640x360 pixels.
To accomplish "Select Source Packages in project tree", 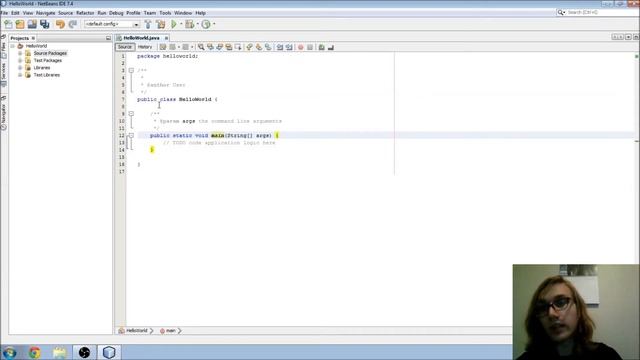I will pyautogui.click(x=50, y=53).
